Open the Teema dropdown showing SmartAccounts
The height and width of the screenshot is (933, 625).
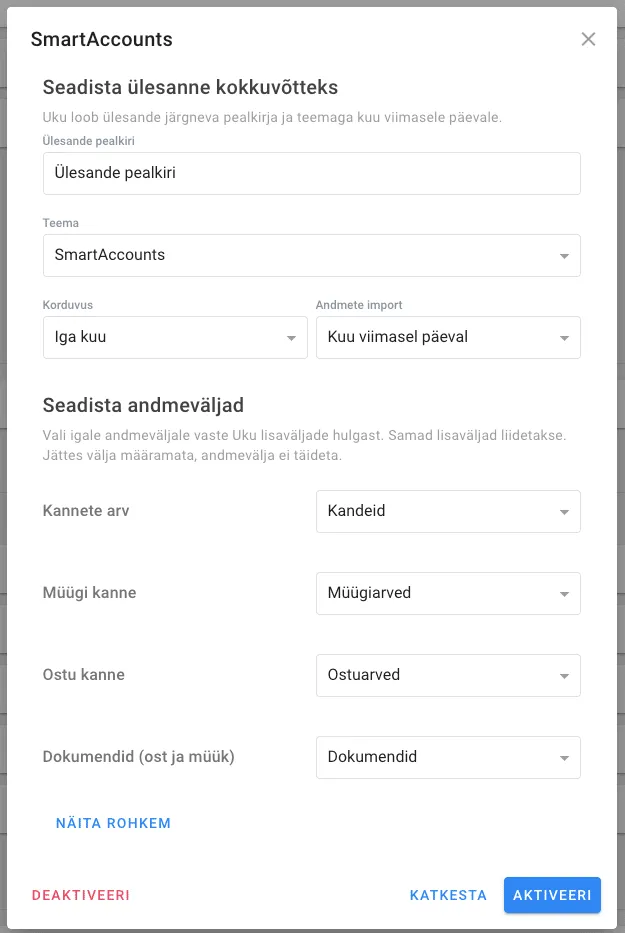pos(311,255)
